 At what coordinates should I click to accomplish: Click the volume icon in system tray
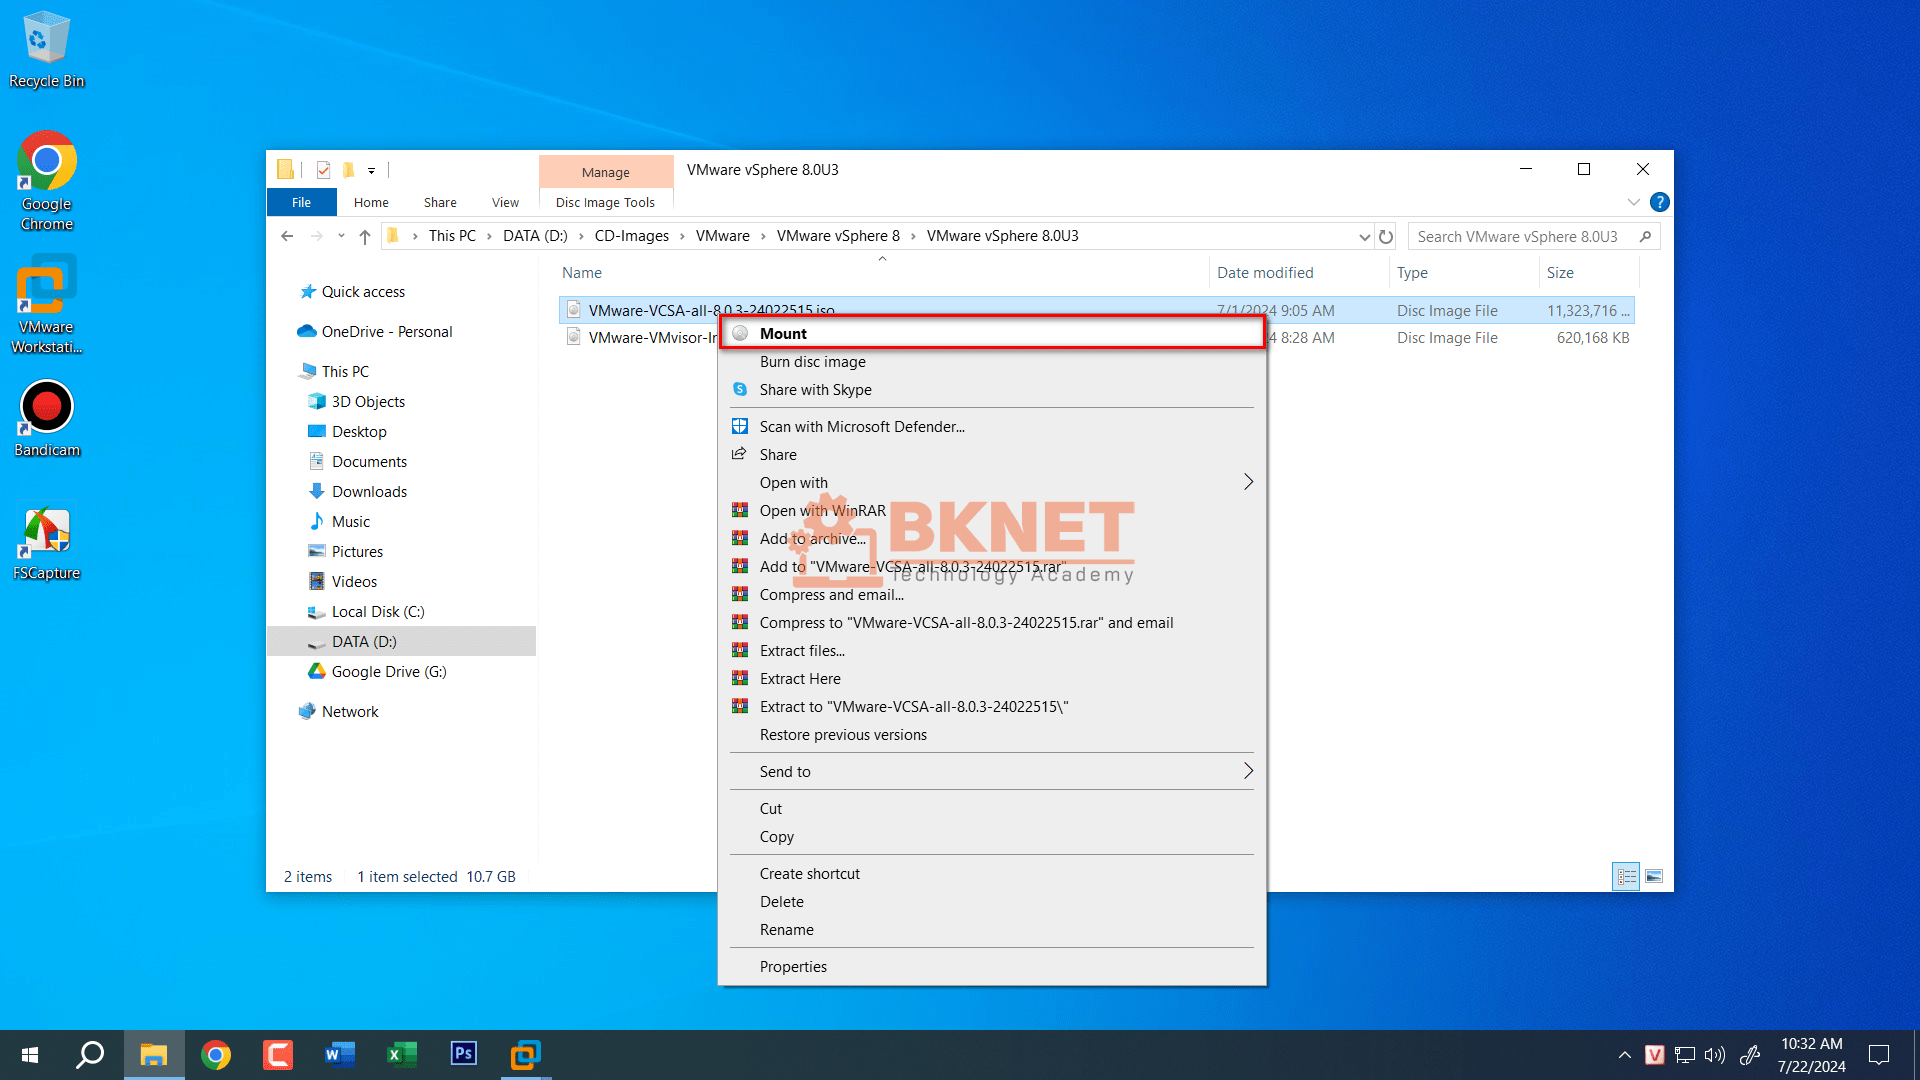click(1715, 1055)
